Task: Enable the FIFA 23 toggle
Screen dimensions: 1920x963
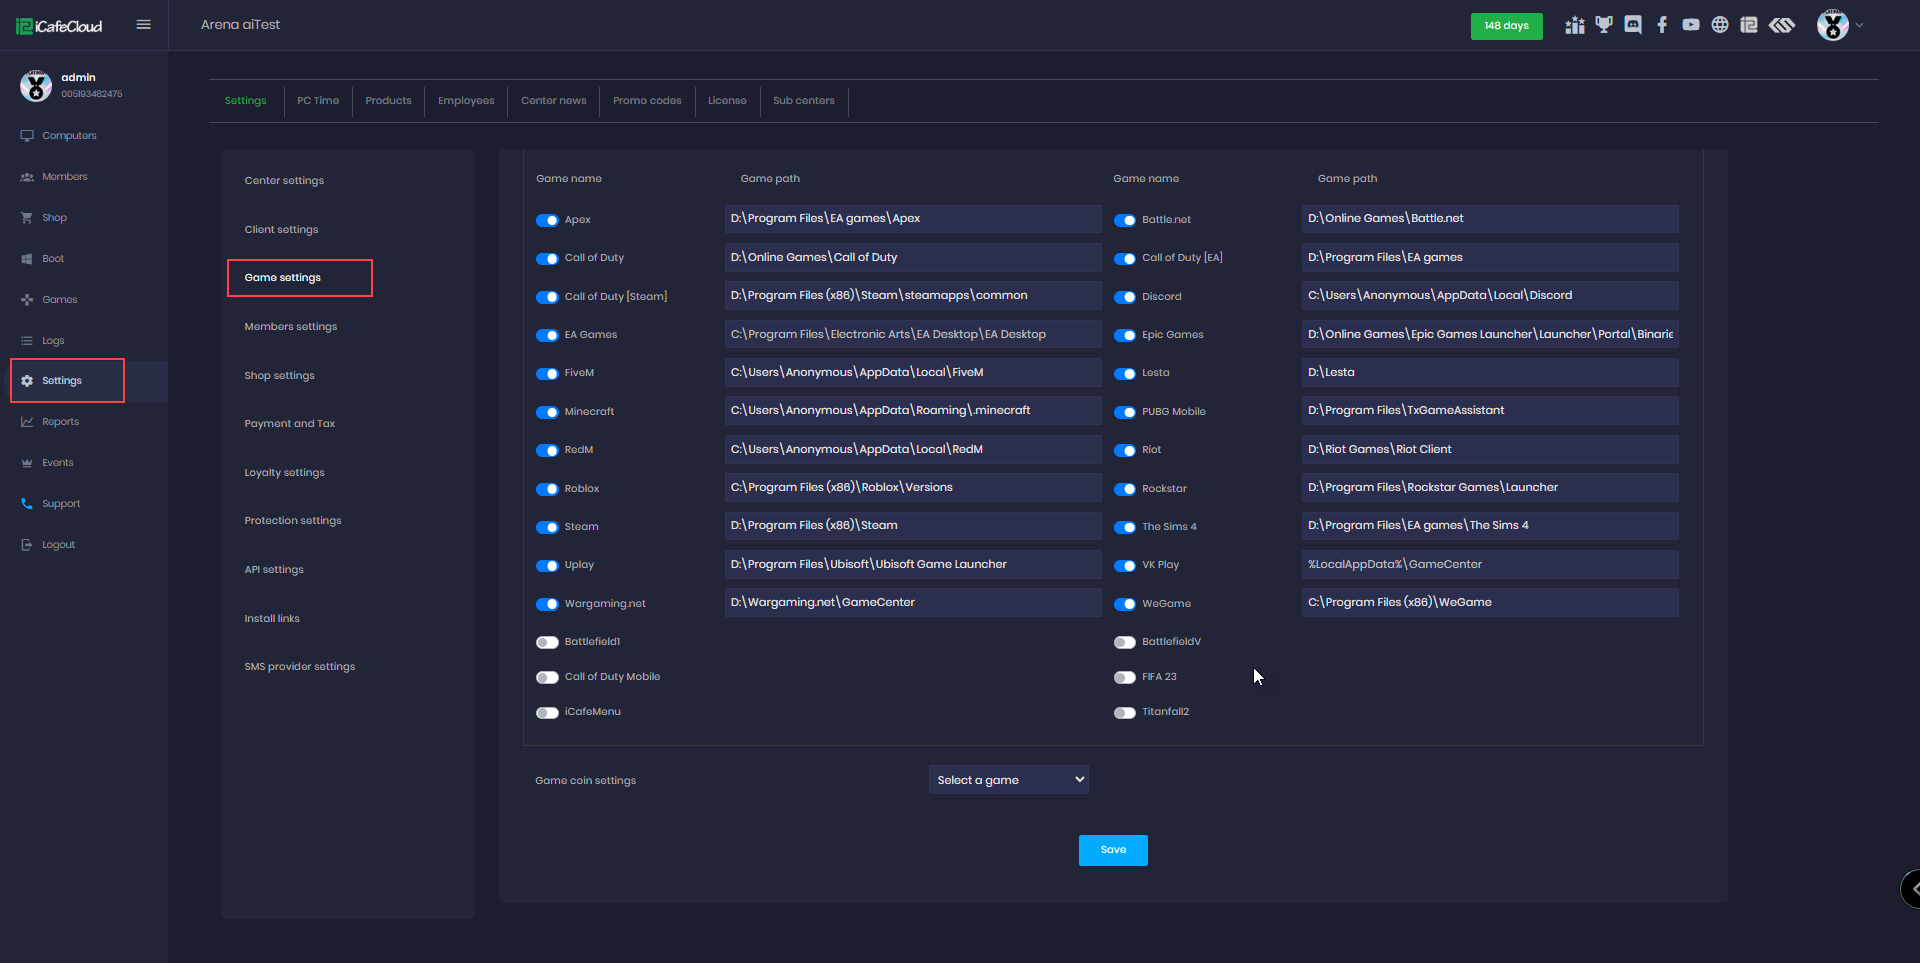Action: click(1125, 677)
